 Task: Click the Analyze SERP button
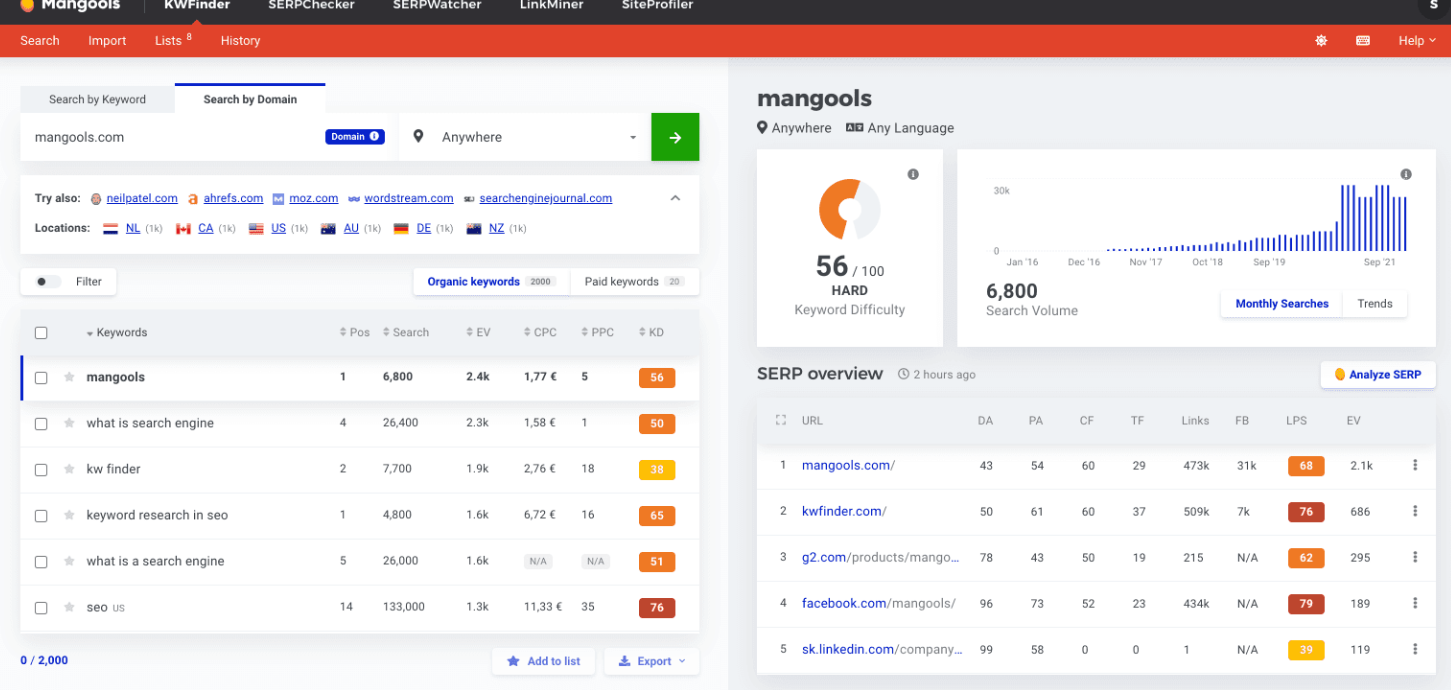pos(1378,375)
